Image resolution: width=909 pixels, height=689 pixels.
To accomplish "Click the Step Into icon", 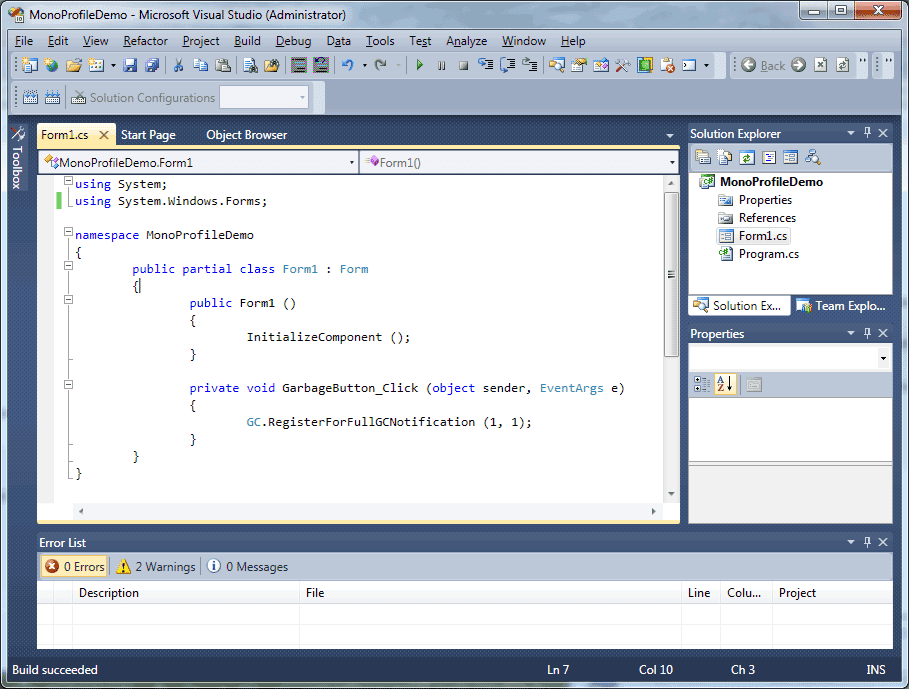I will pos(485,65).
